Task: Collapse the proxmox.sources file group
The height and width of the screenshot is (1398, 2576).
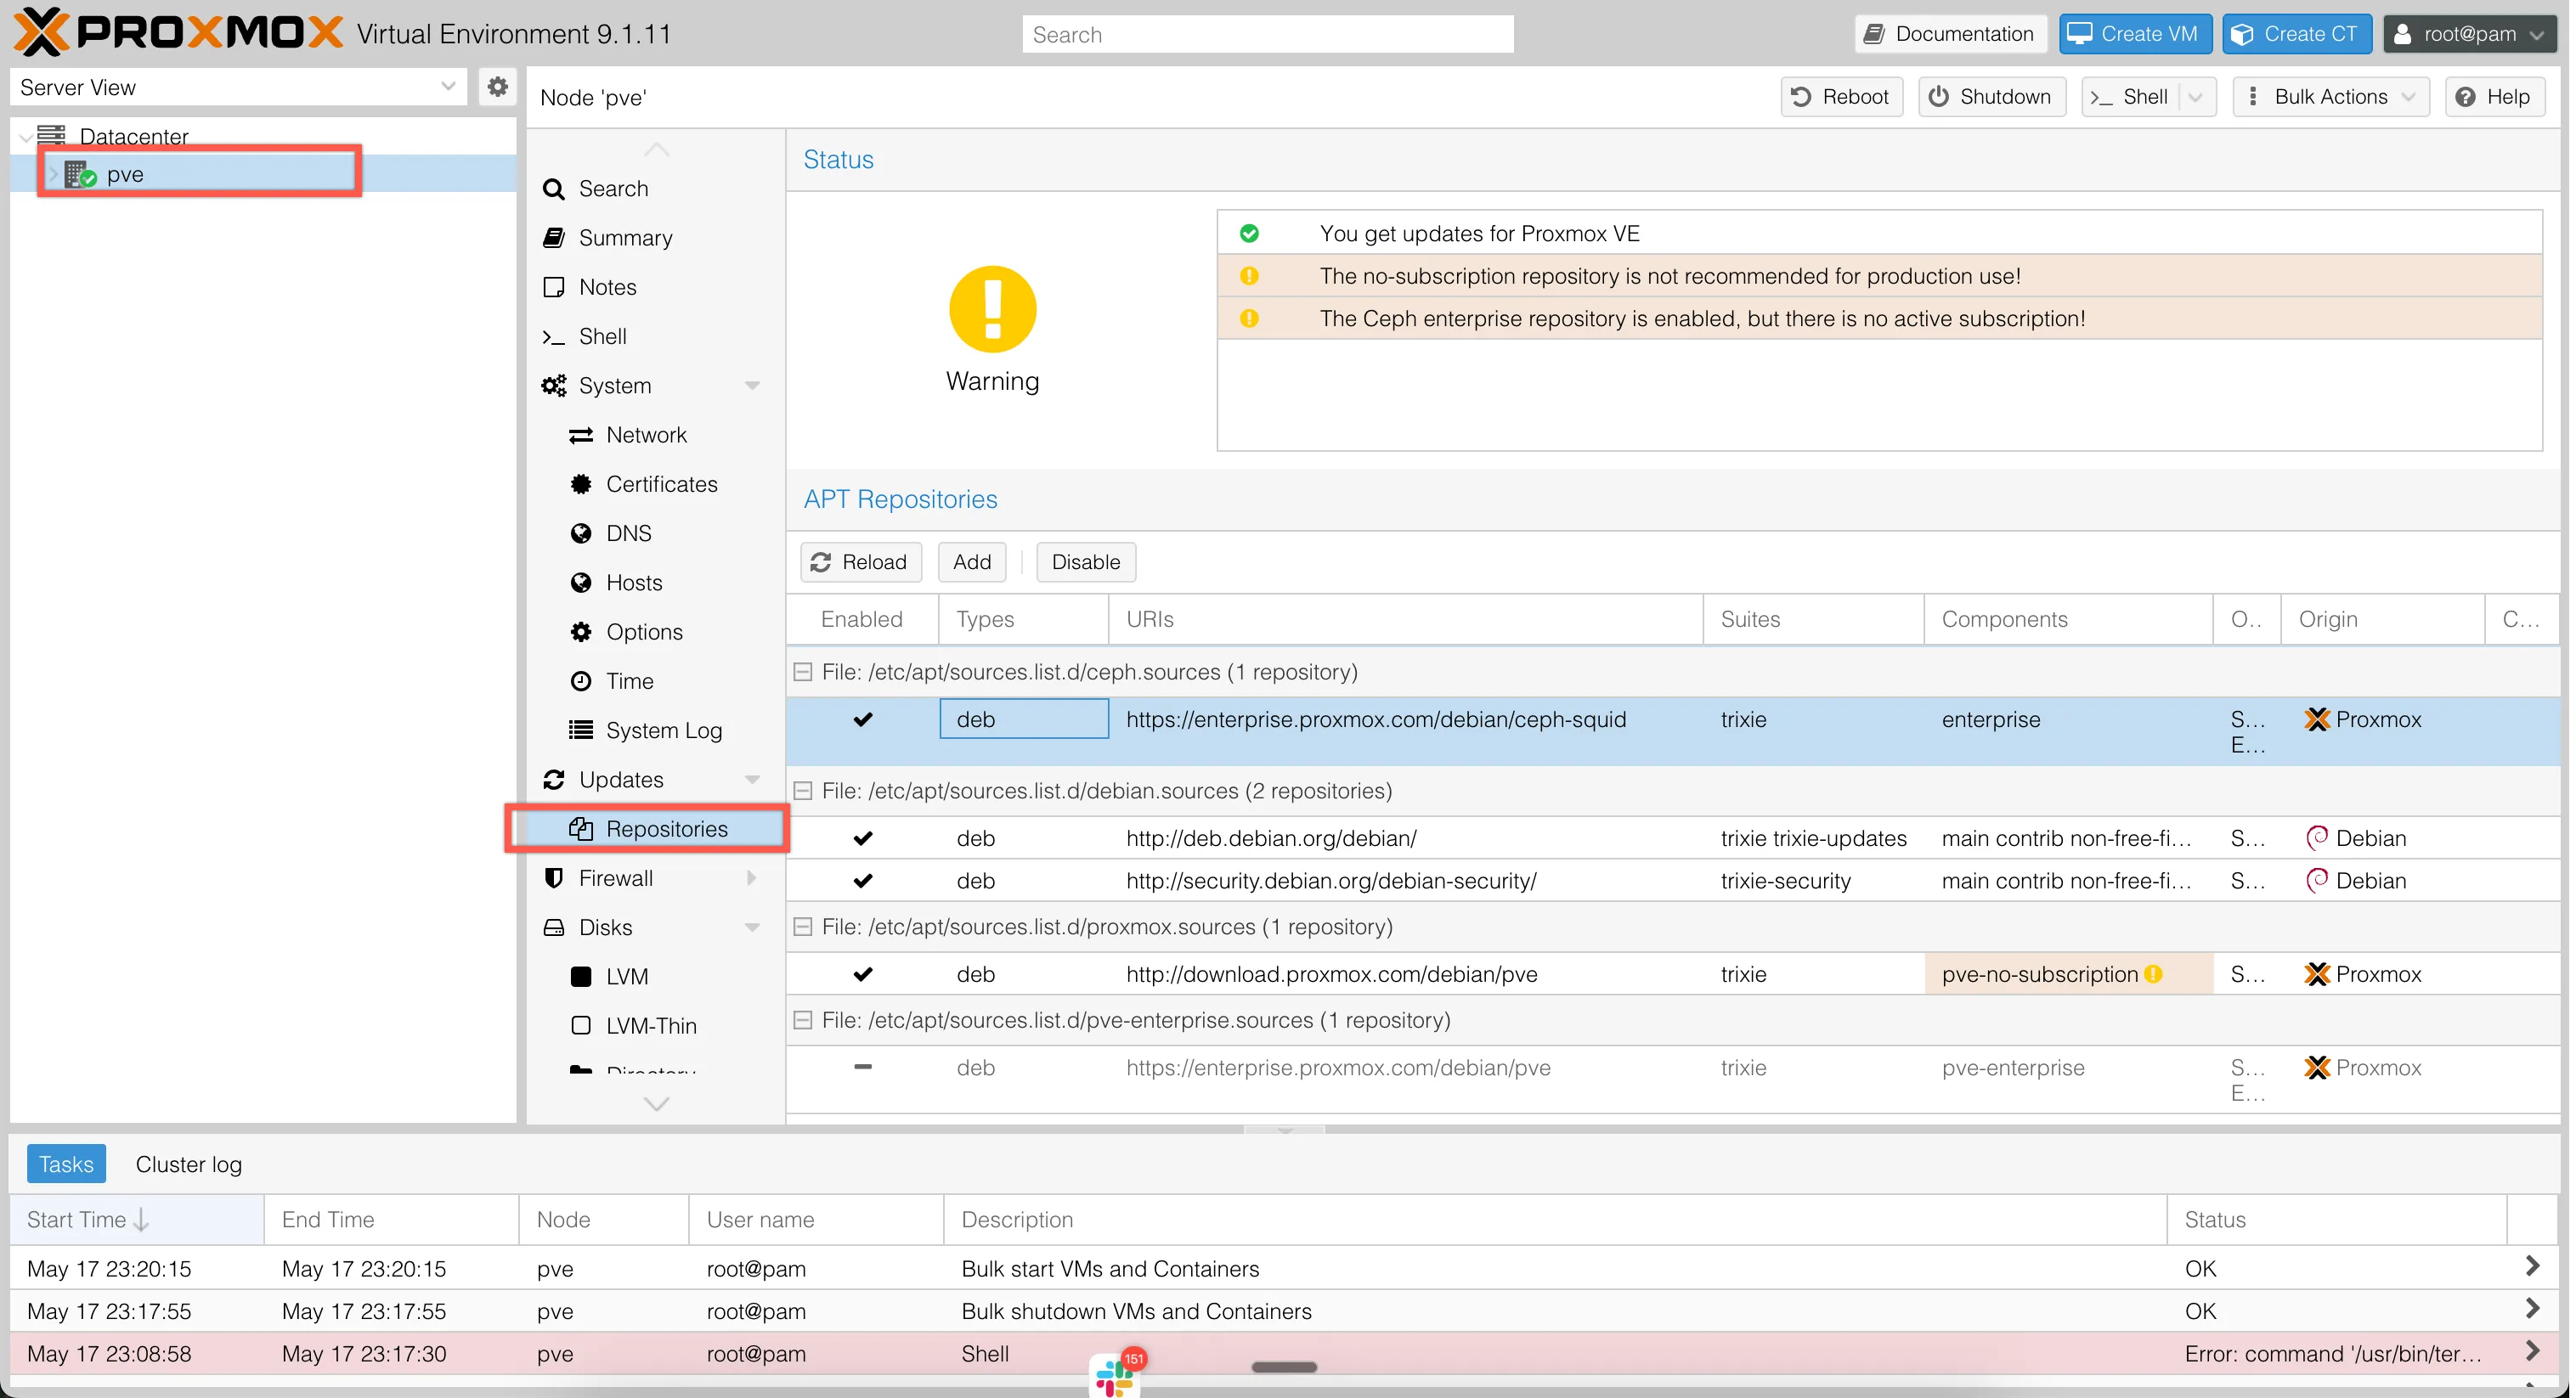Action: [803, 927]
